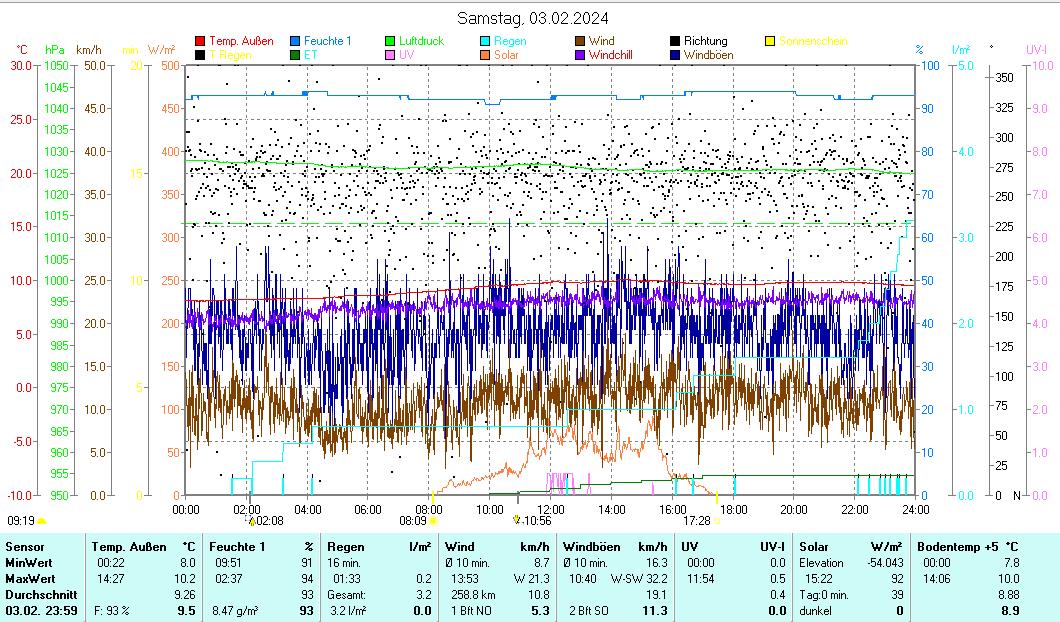1060x622 pixels.
Task: Click the chart title Samstag, 03.02.2024
Action: [x=533, y=18]
